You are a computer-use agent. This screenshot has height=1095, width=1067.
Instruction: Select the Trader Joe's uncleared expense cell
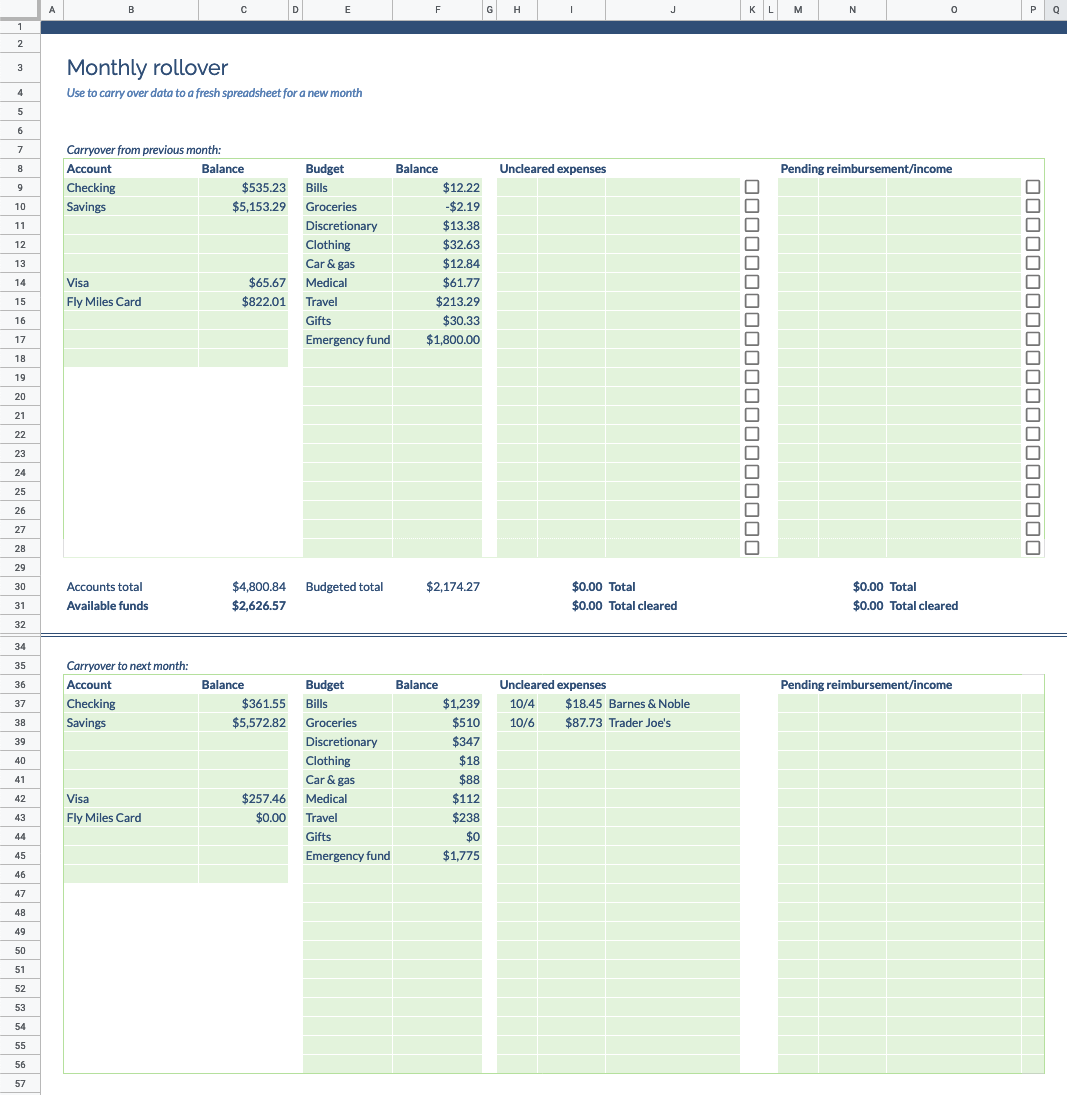point(672,722)
